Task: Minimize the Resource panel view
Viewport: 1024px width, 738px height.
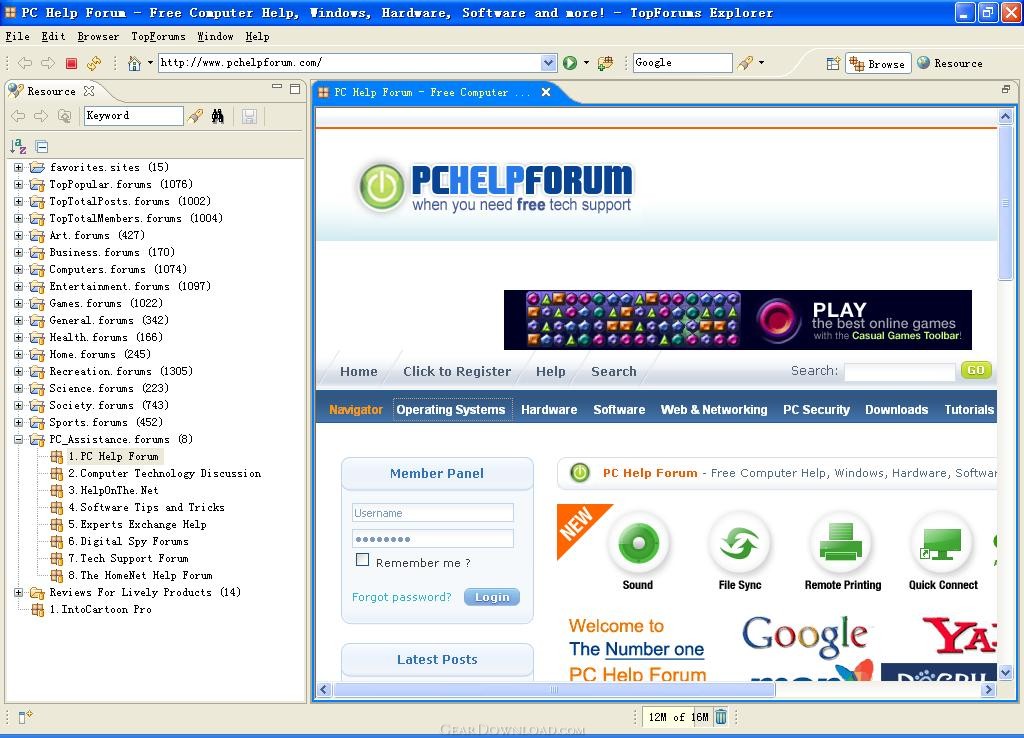Action: coord(277,87)
